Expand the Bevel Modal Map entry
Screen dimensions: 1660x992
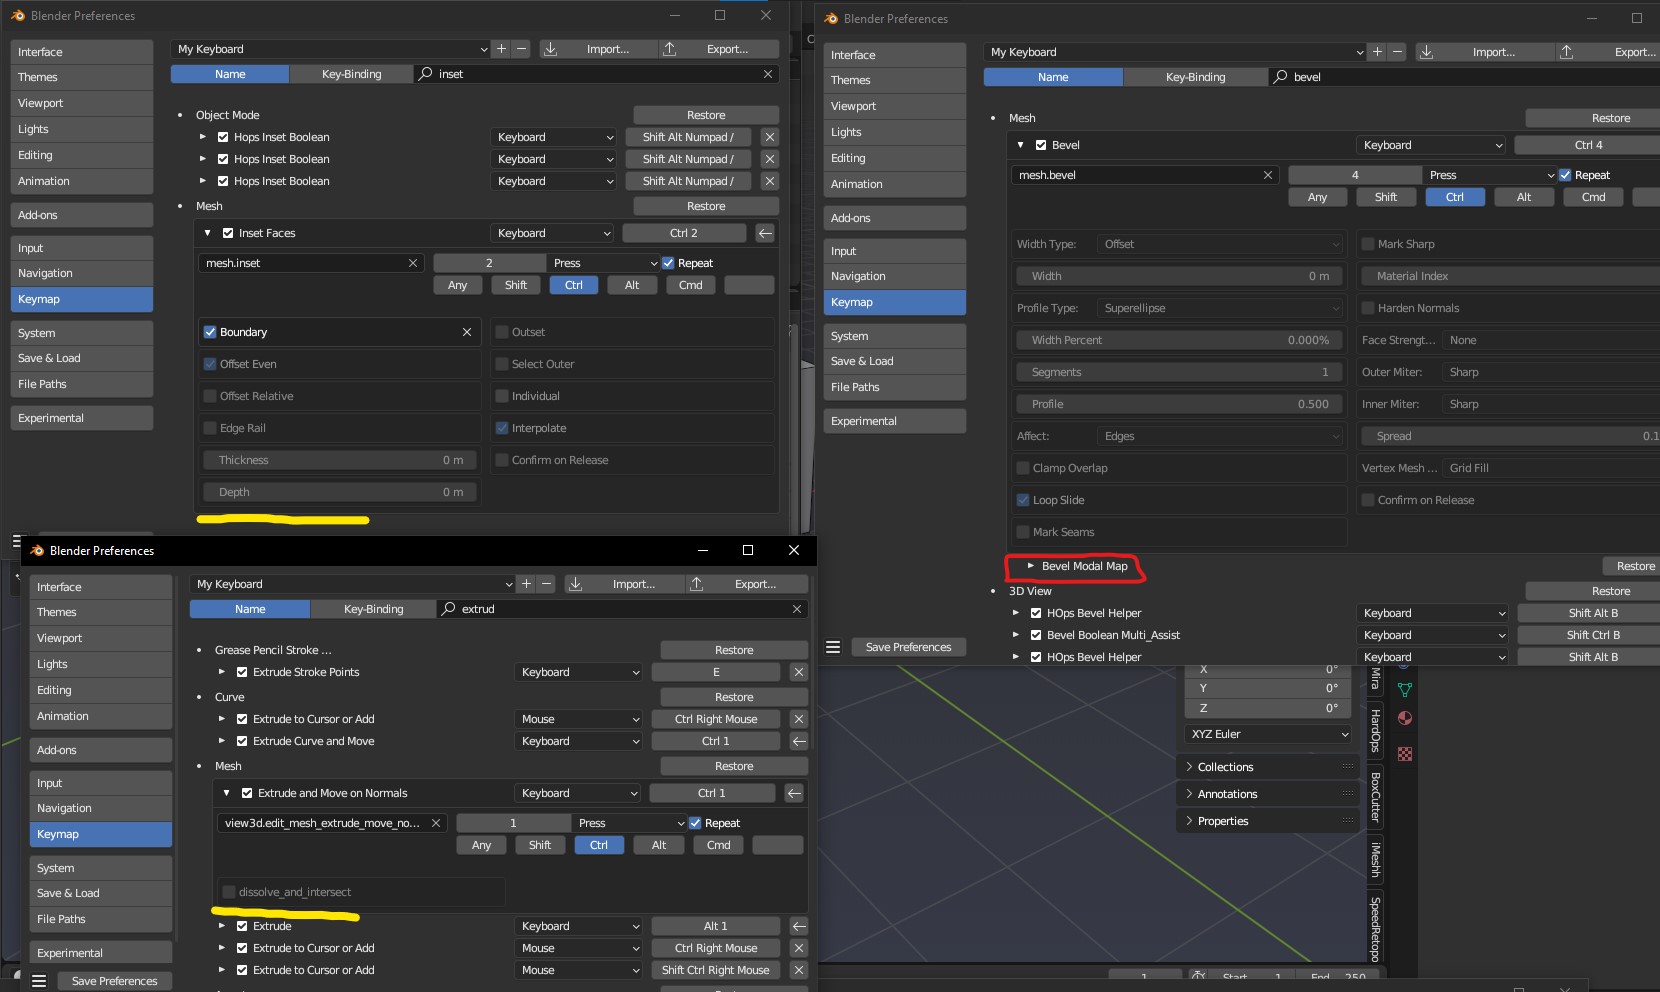click(x=1031, y=566)
